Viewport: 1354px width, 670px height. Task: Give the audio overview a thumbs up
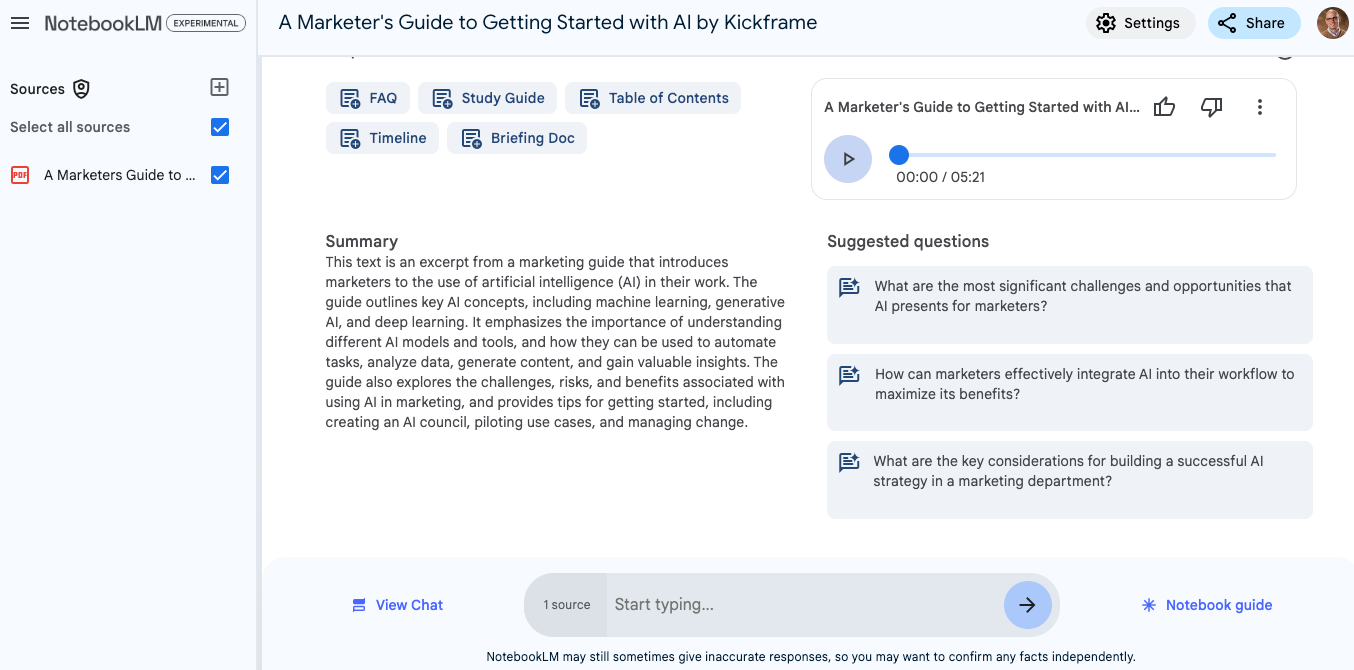click(1164, 107)
